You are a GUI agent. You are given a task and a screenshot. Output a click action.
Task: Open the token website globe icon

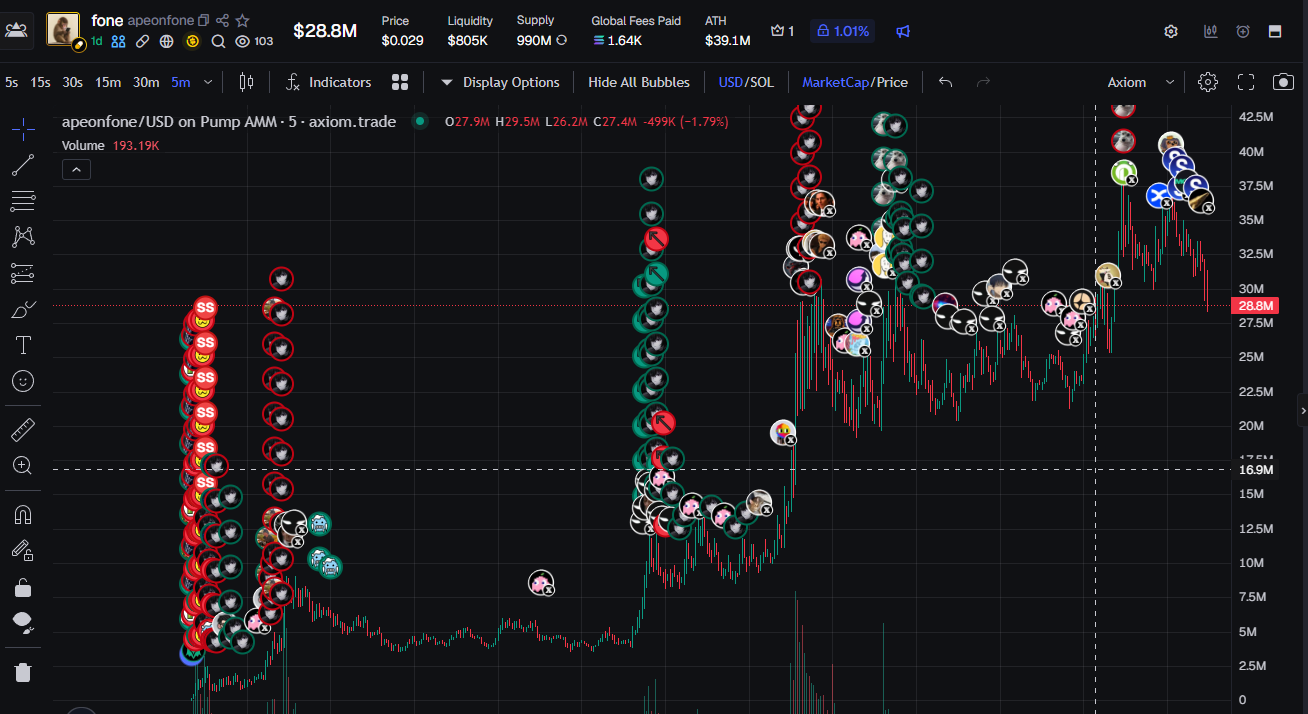click(x=167, y=41)
